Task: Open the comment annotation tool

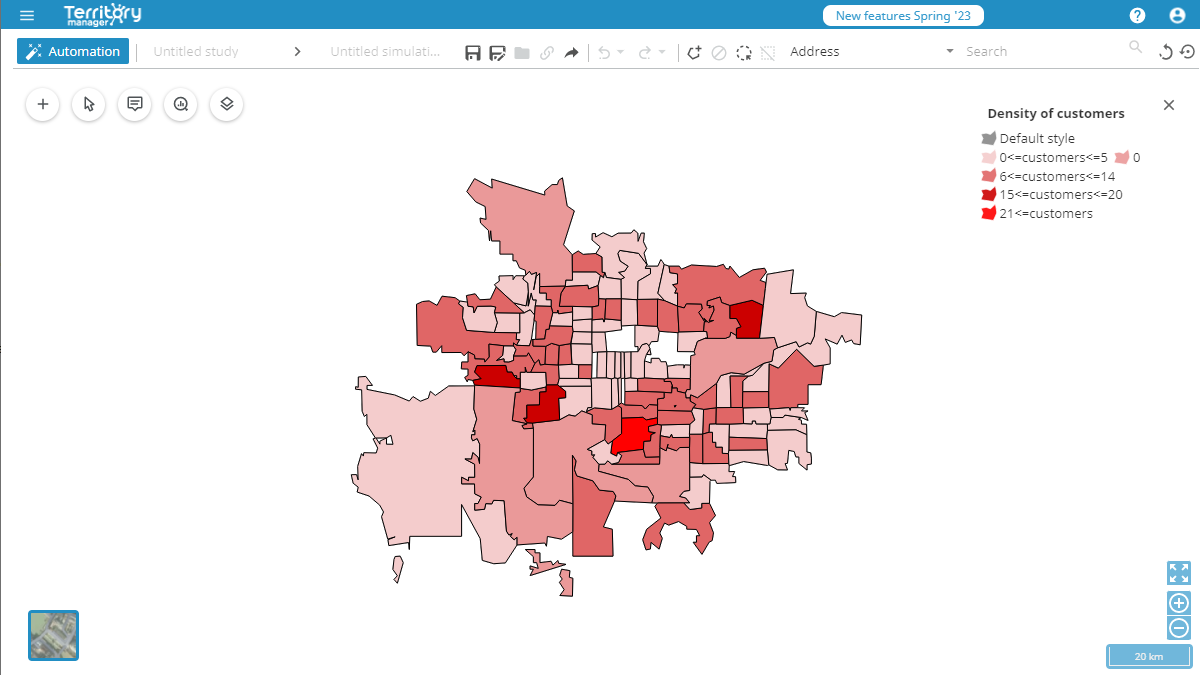Action: [135, 104]
